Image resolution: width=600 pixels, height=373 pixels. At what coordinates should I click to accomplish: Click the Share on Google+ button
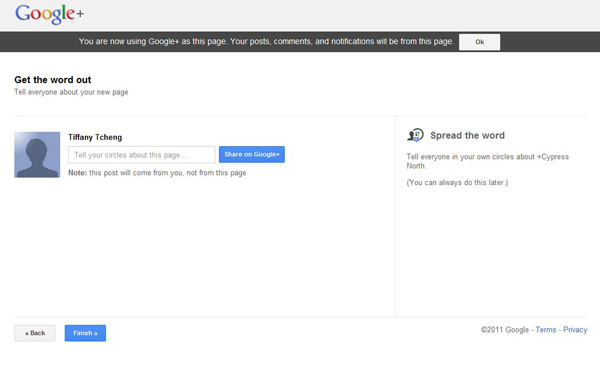pyautogui.click(x=252, y=154)
